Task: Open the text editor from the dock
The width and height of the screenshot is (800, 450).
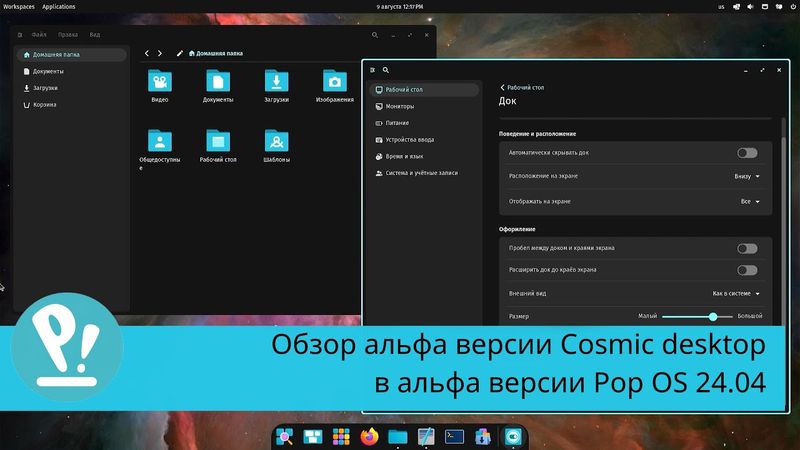Action: tap(426, 437)
